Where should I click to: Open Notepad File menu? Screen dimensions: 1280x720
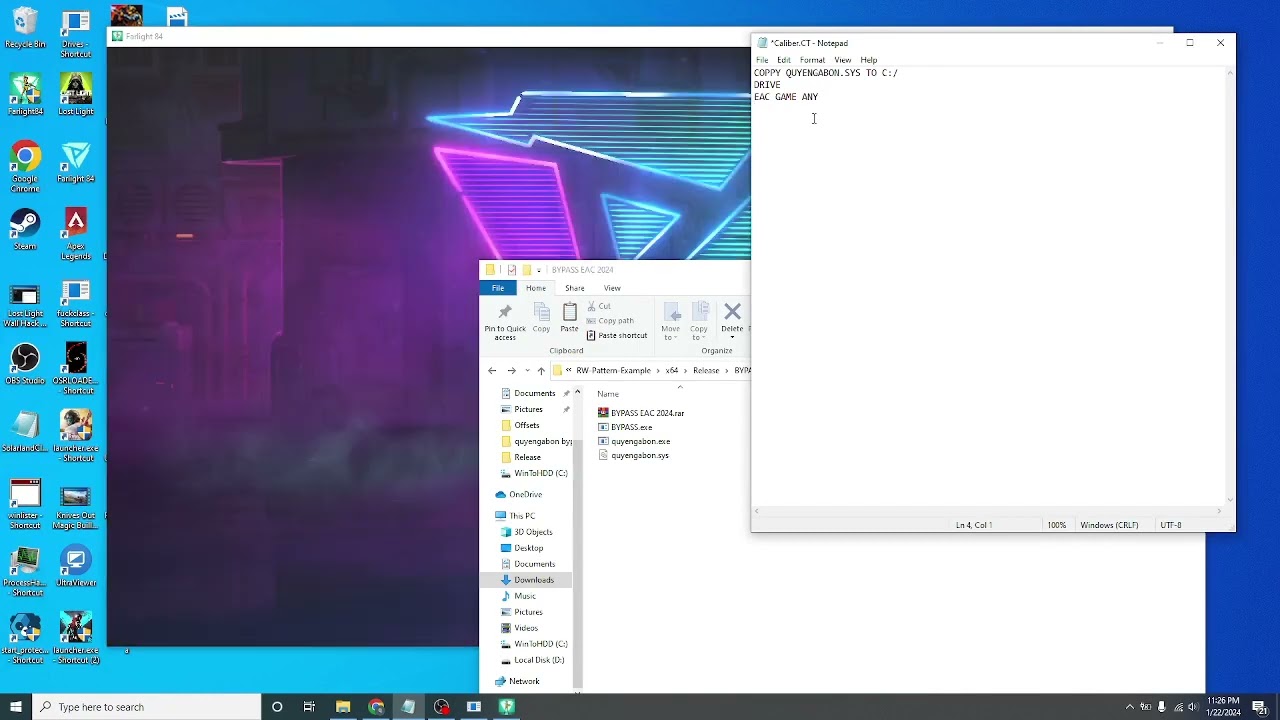pos(762,60)
